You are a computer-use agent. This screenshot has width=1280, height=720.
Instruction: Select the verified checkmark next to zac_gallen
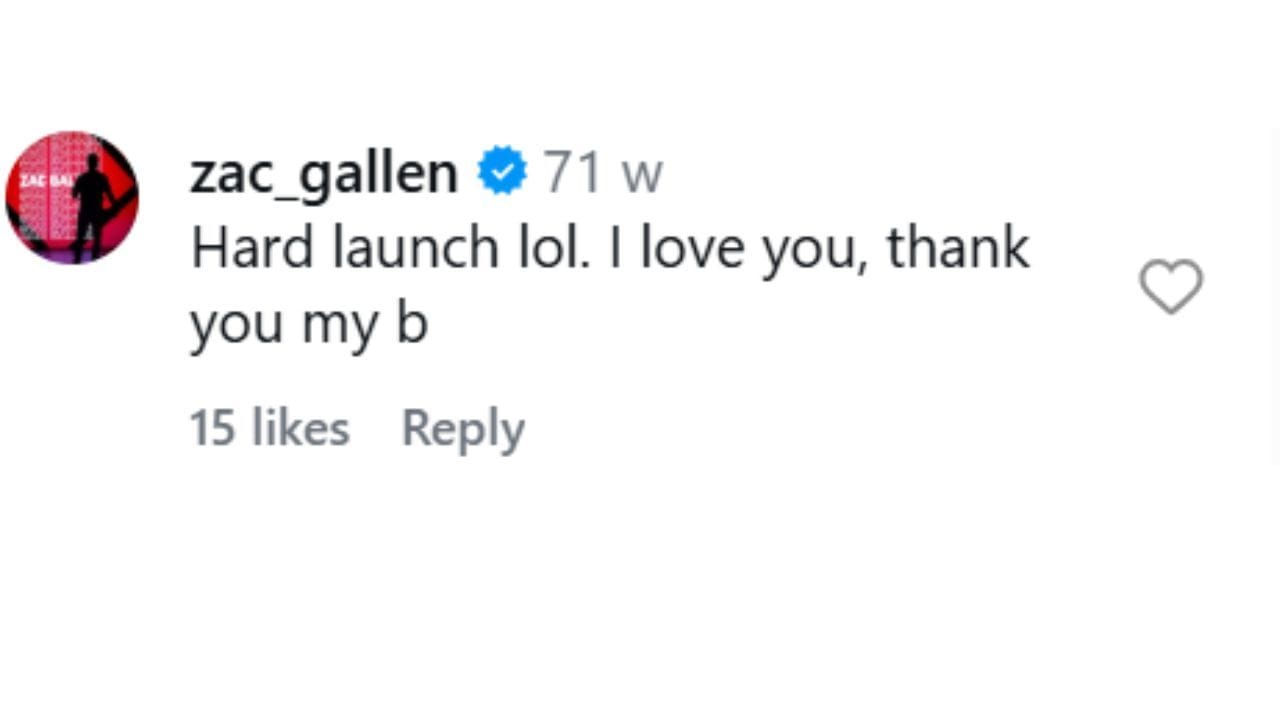pyautogui.click(x=502, y=173)
